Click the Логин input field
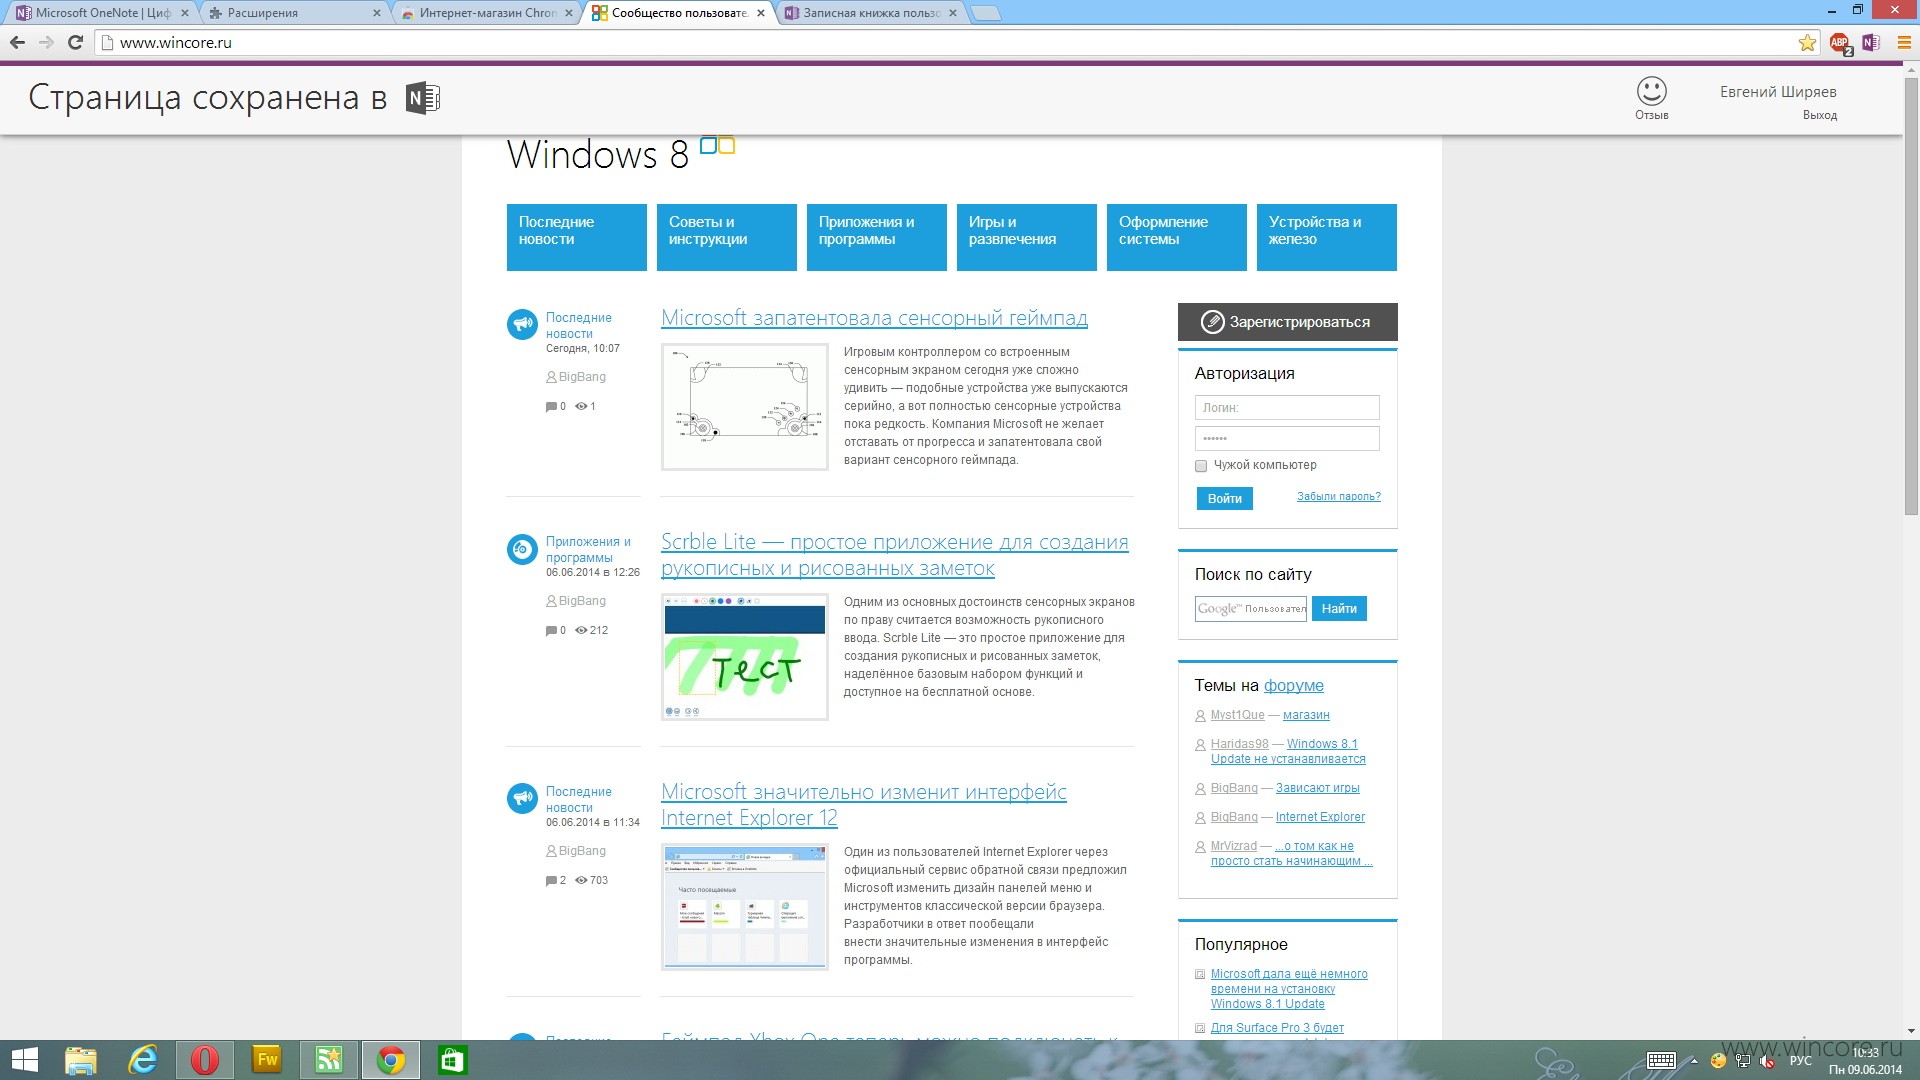 (1287, 408)
